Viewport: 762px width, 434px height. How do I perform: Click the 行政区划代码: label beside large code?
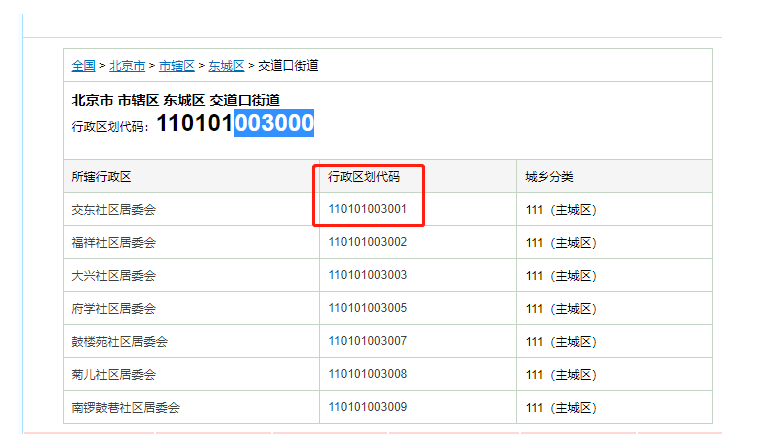(110, 126)
